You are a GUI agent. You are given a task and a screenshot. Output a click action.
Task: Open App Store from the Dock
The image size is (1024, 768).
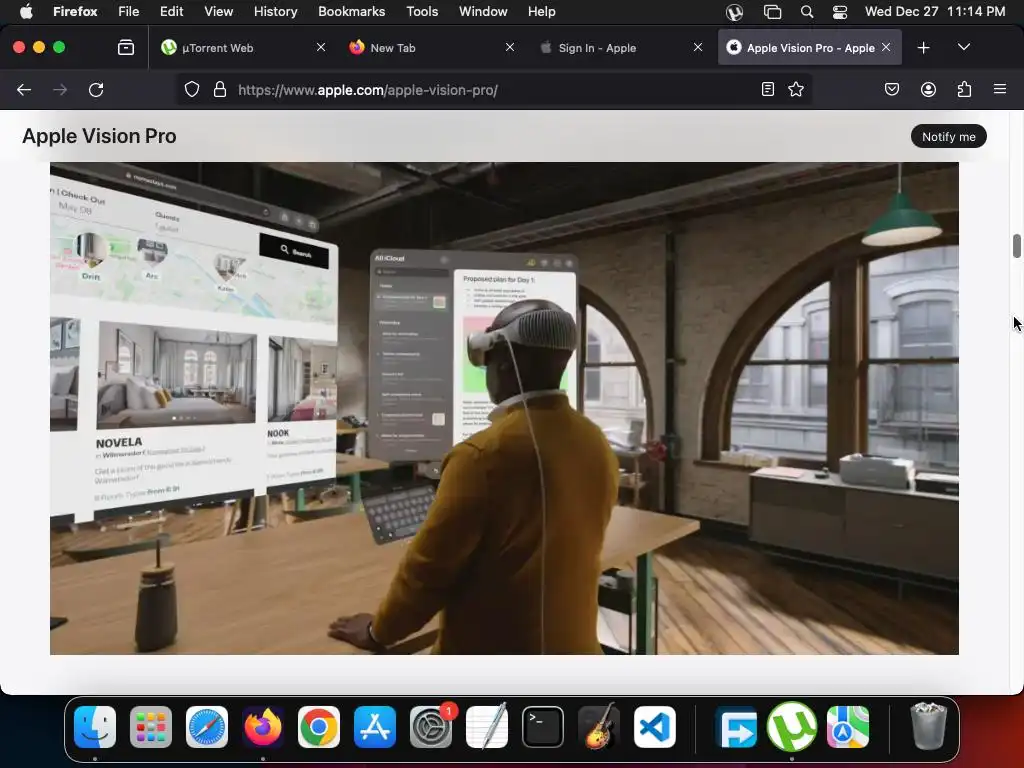pos(375,727)
